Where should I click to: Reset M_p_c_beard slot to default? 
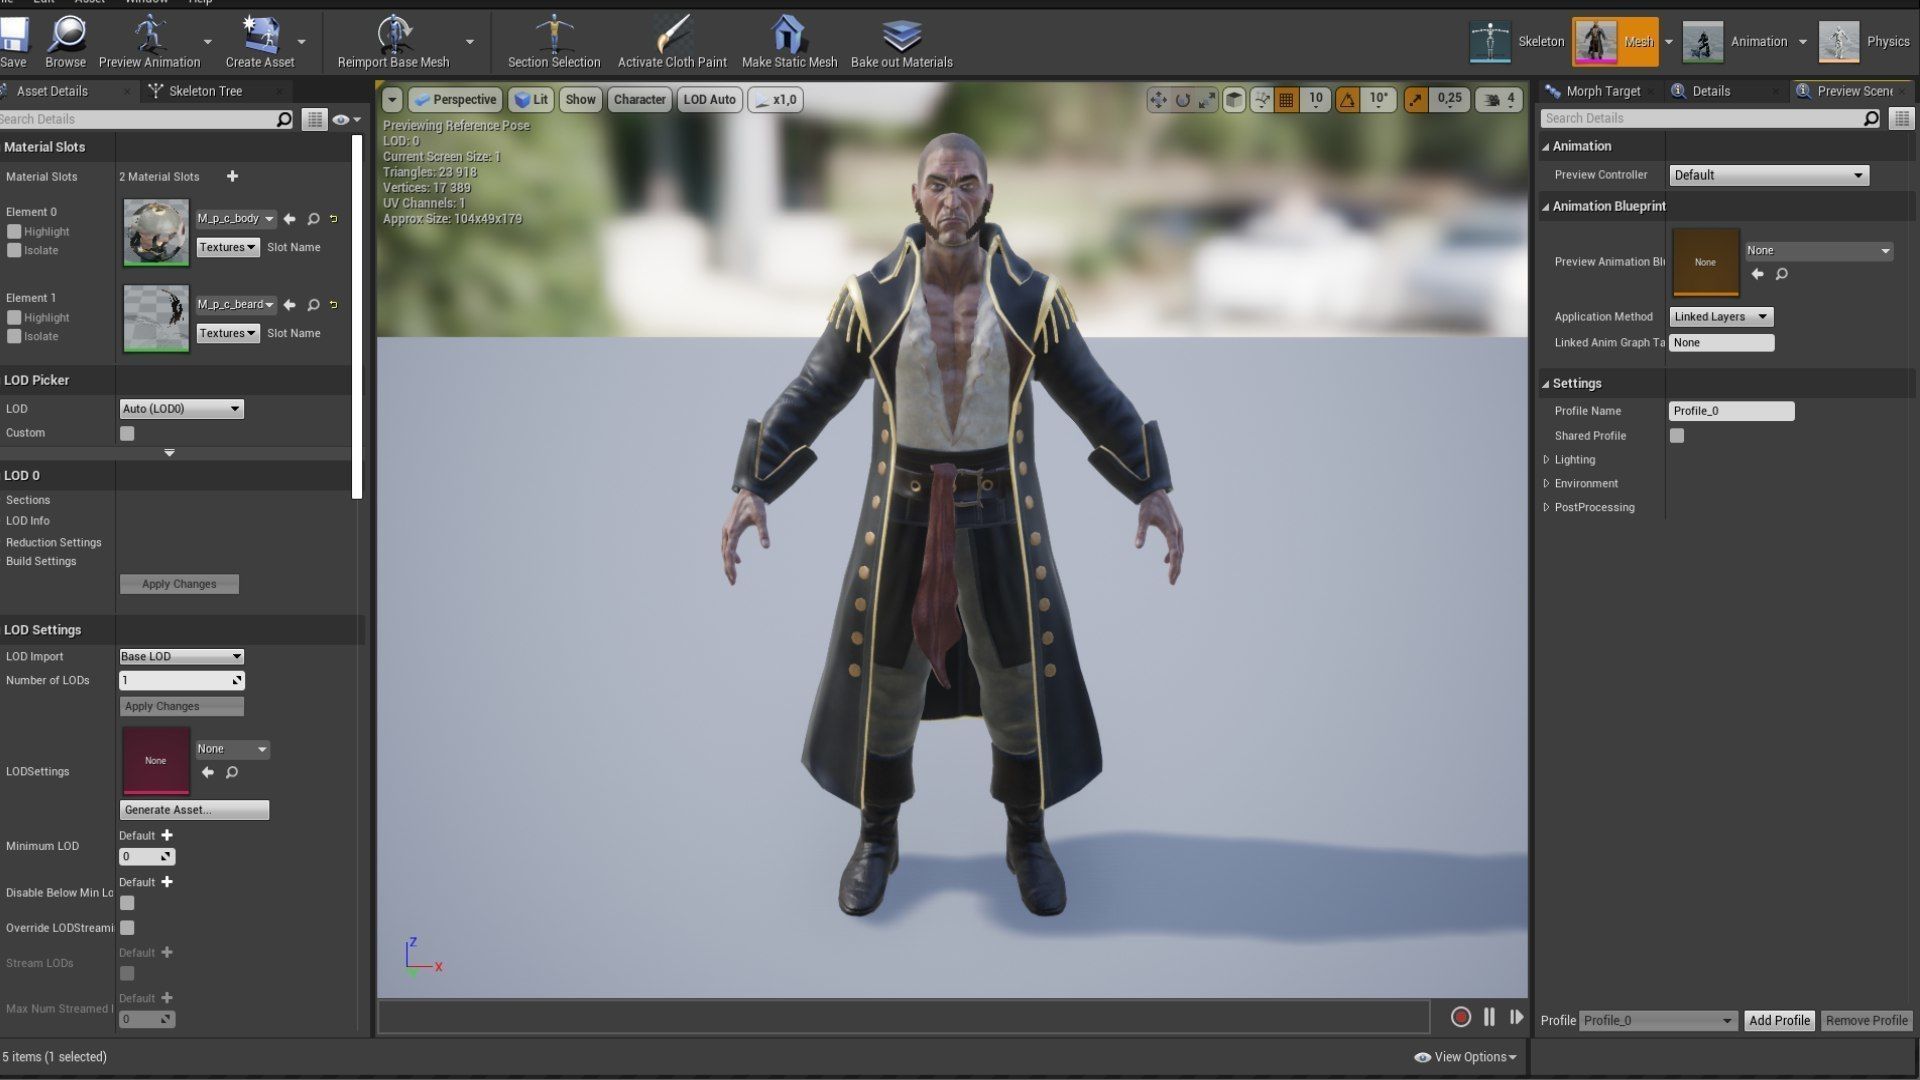point(334,304)
